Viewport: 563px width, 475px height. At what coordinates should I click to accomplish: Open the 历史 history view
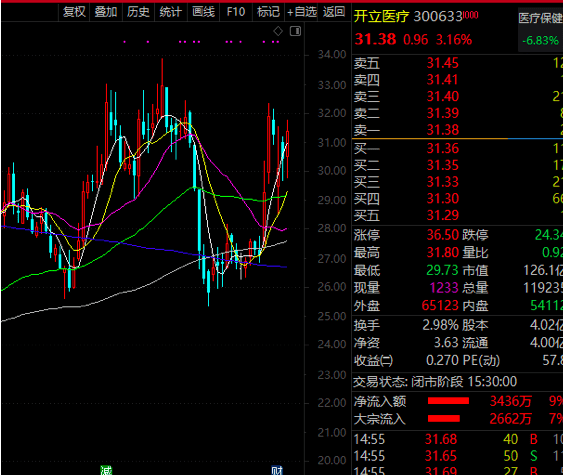tap(138, 12)
